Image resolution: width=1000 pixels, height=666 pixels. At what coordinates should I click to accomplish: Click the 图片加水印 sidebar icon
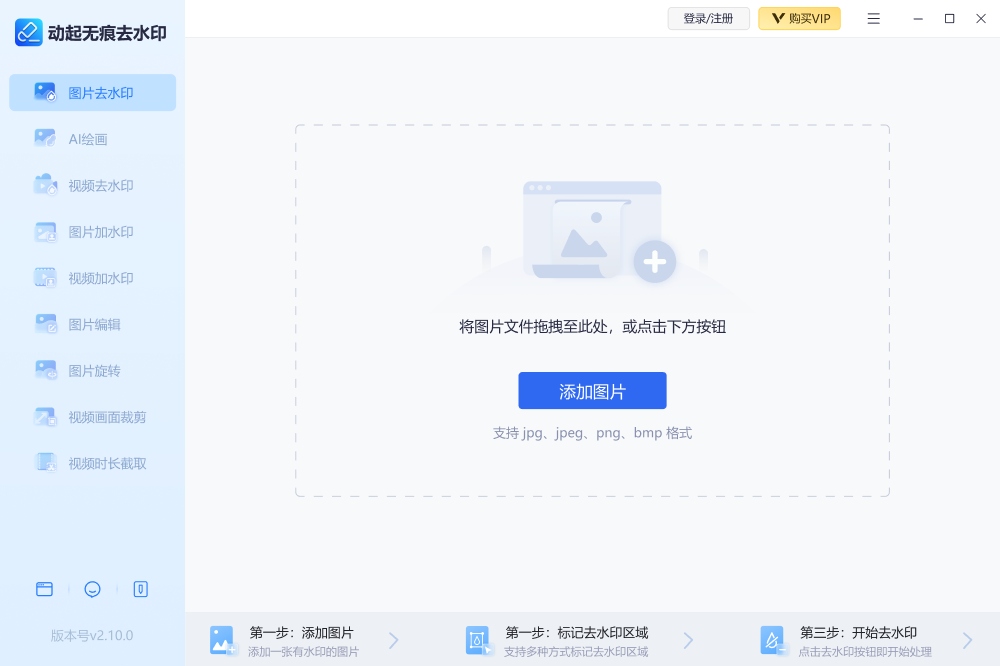[45, 232]
